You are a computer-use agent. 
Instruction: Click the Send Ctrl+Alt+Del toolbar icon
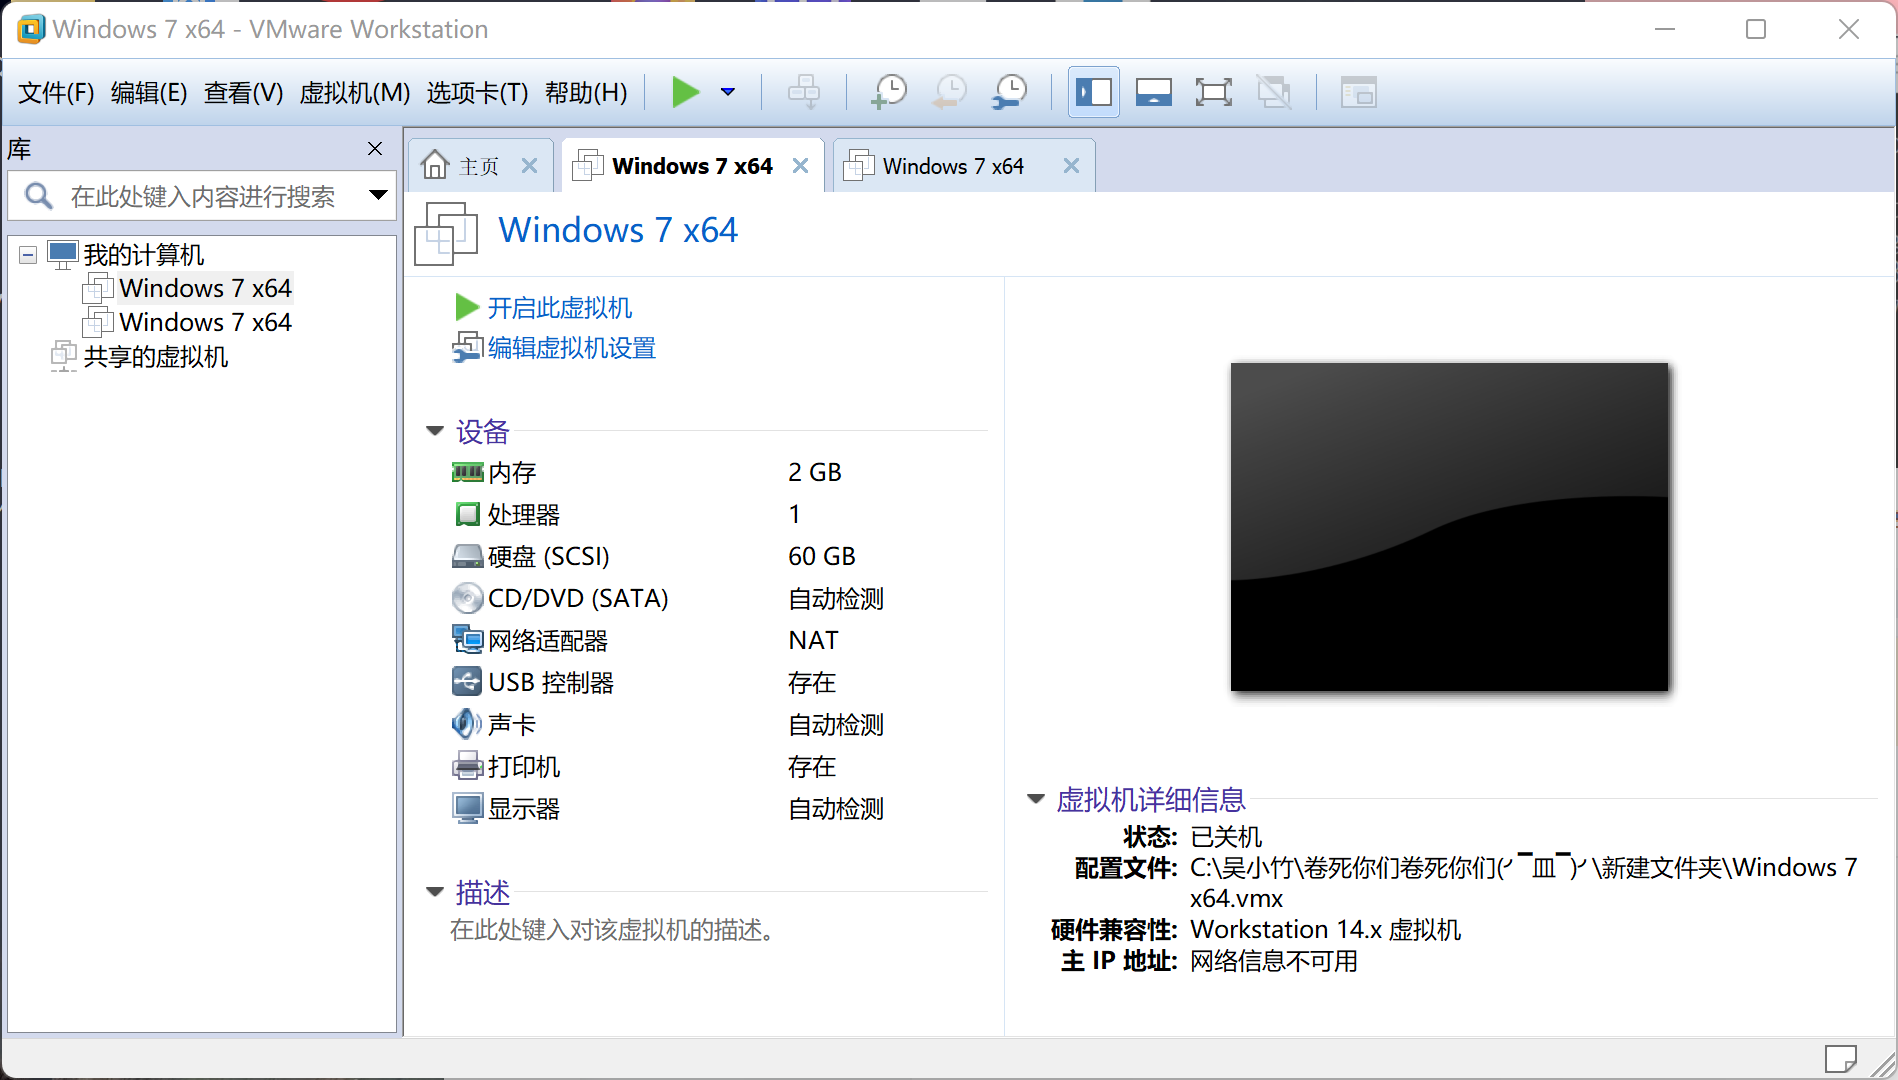point(803,92)
